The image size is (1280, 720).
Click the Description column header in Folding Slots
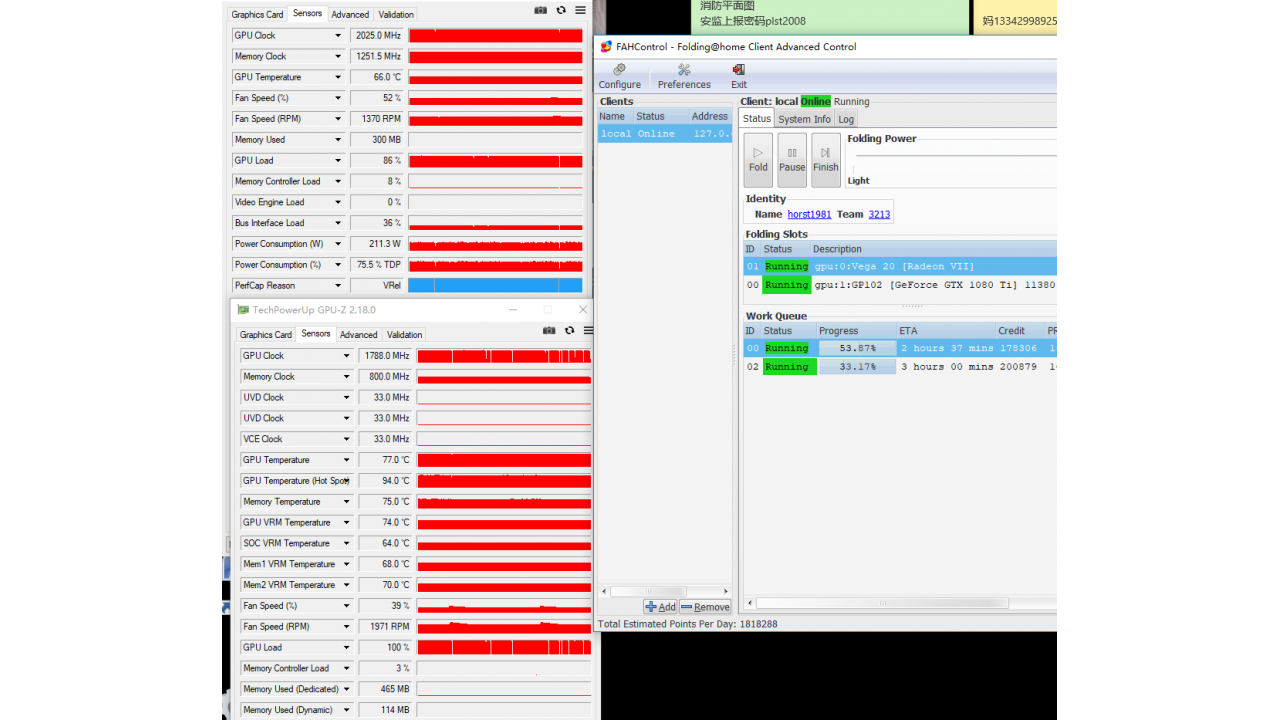[933, 249]
